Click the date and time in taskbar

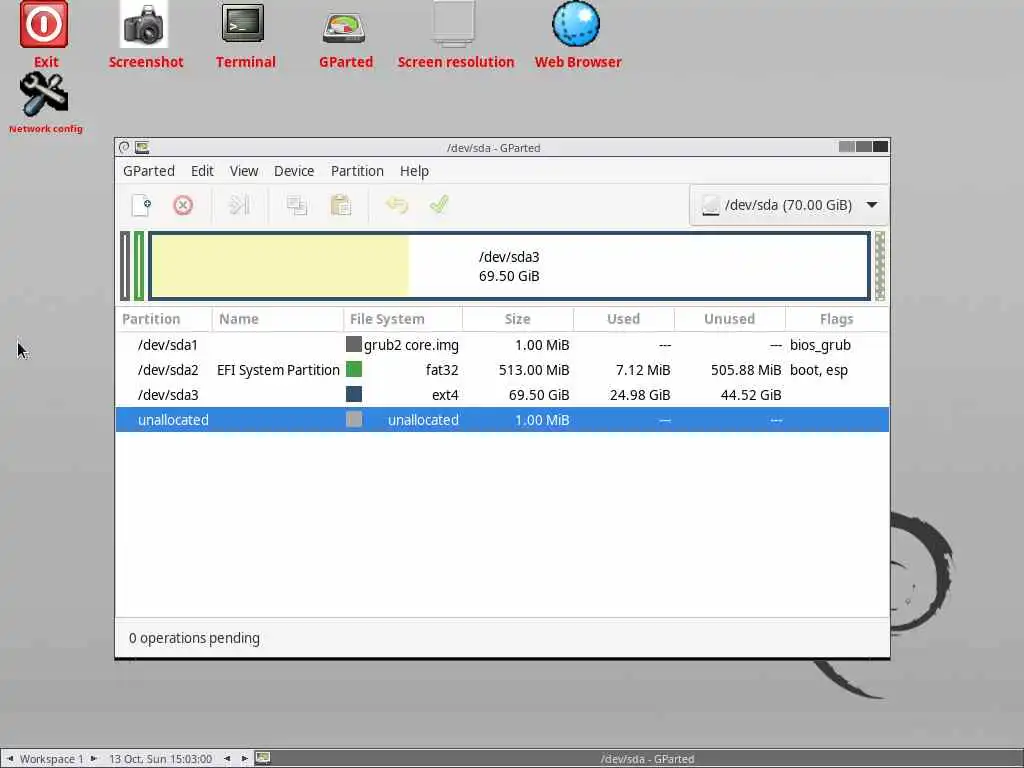coord(161,759)
